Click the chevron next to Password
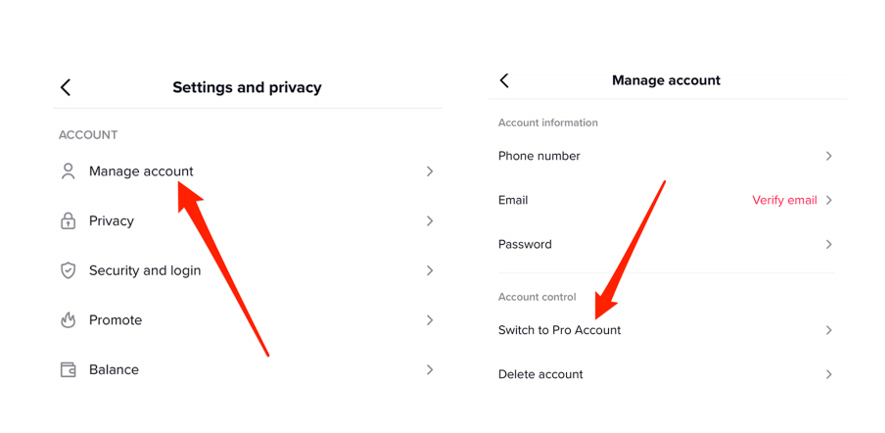Viewport: 885px width, 433px height. coord(829,244)
